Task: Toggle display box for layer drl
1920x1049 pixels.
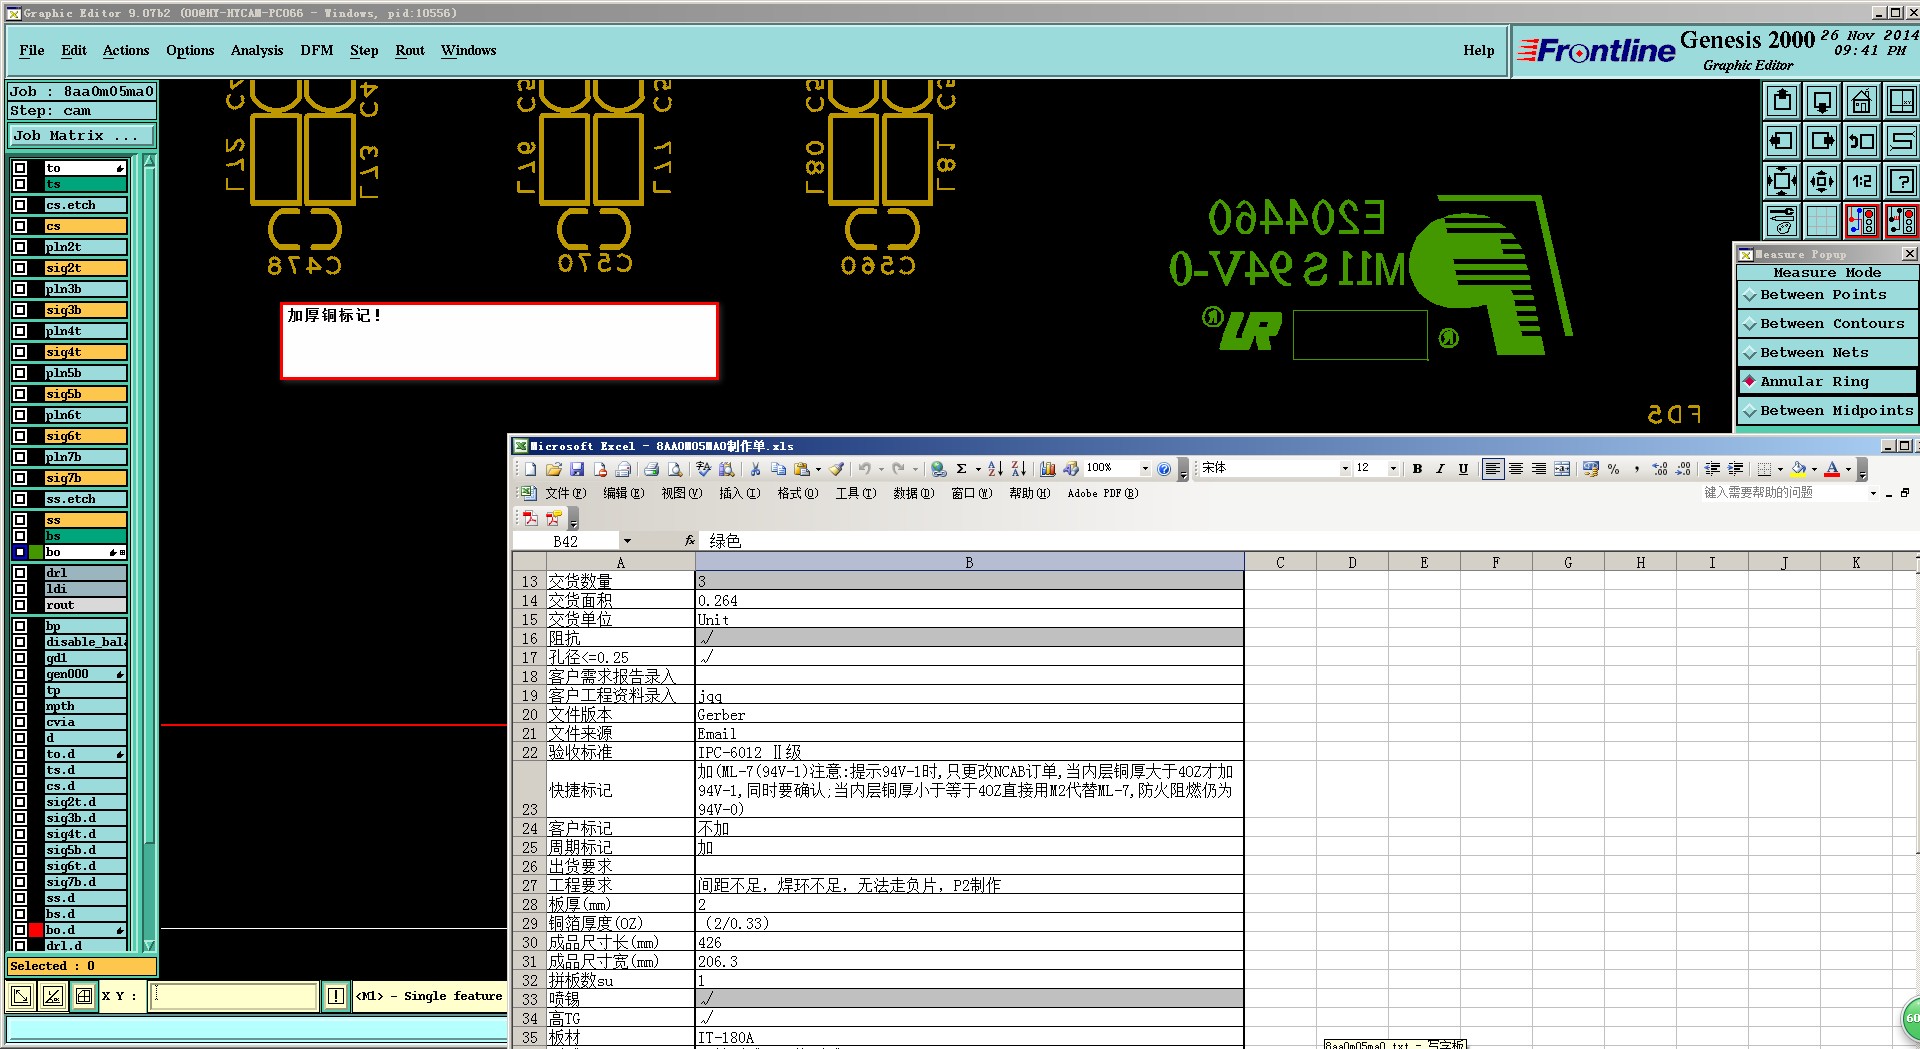Action: [20, 573]
